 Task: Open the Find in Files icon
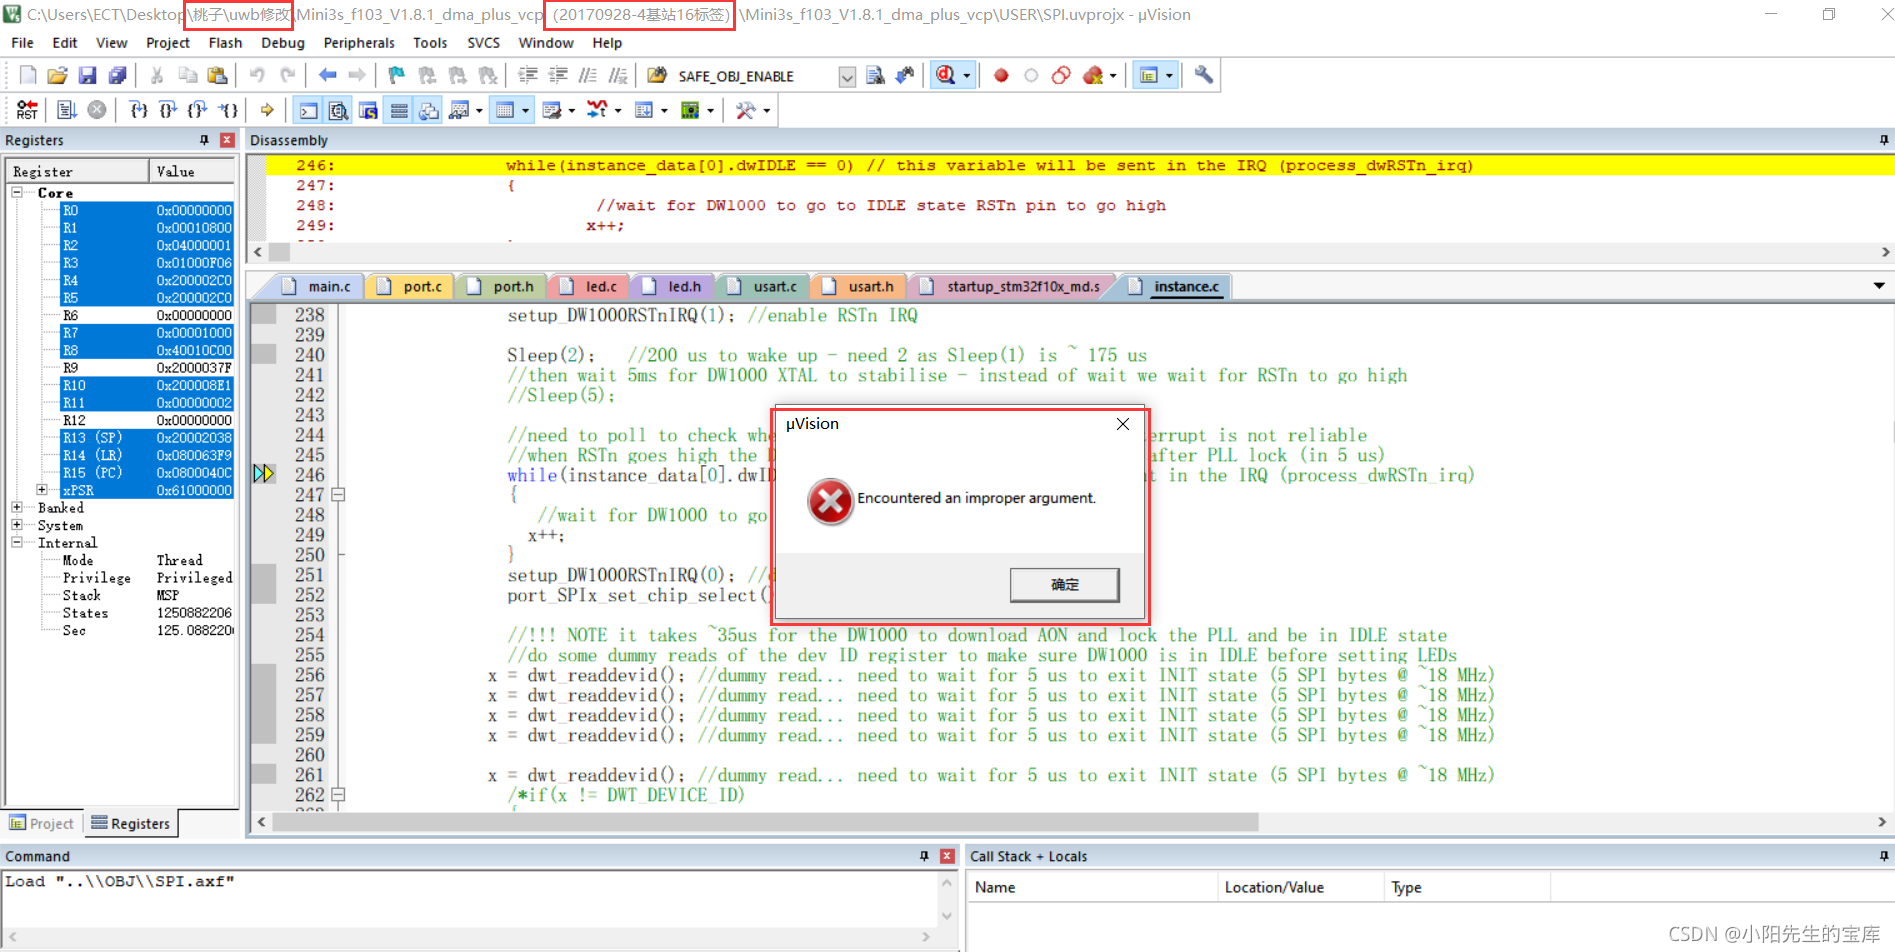(x=657, y=75)
